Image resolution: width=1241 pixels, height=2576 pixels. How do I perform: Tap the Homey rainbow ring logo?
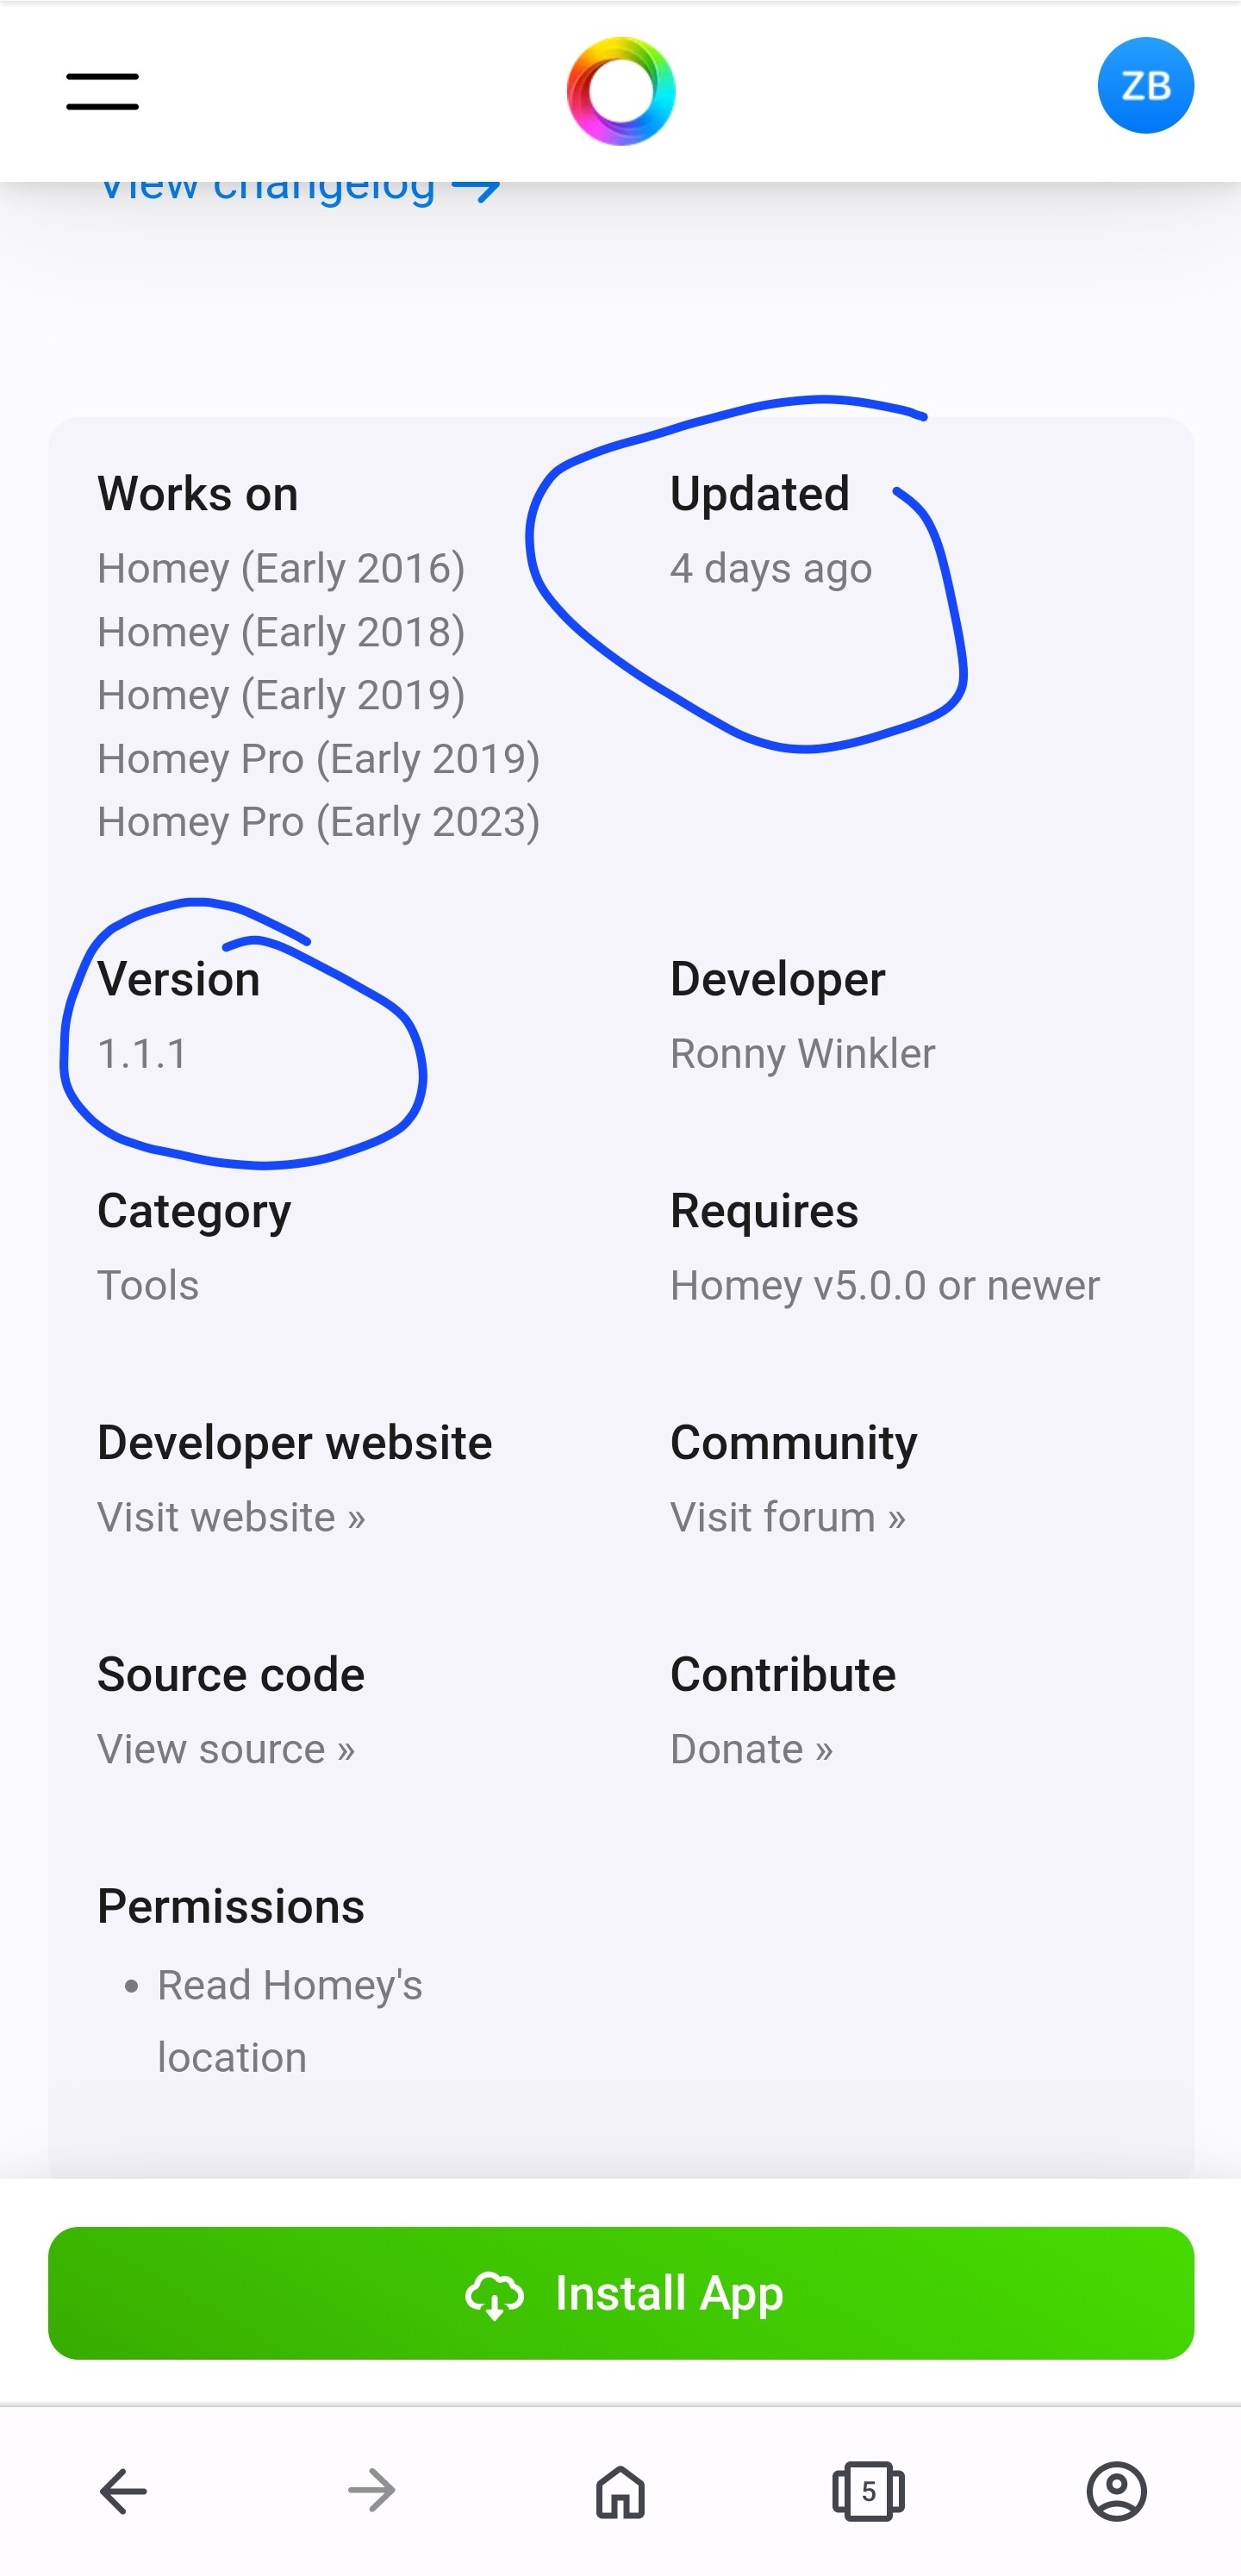[x=620, y=91]
